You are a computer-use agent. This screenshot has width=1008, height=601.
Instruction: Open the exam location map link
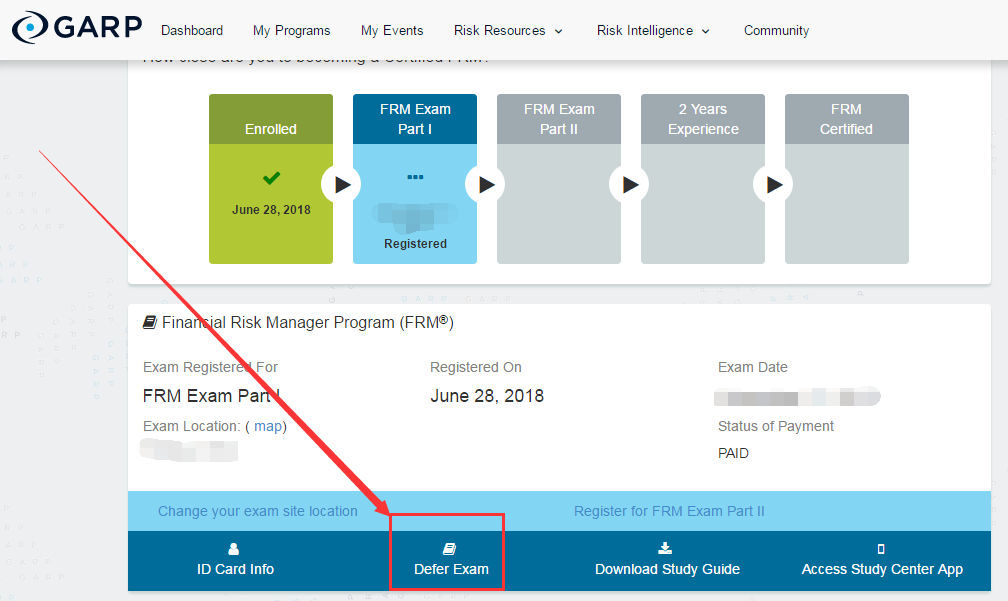pyautogui.click(x=268, y=426)
